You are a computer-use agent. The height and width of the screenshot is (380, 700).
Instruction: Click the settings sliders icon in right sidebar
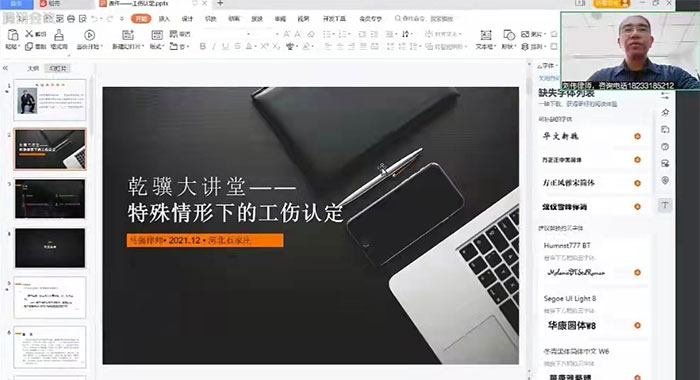click(665, 96)
